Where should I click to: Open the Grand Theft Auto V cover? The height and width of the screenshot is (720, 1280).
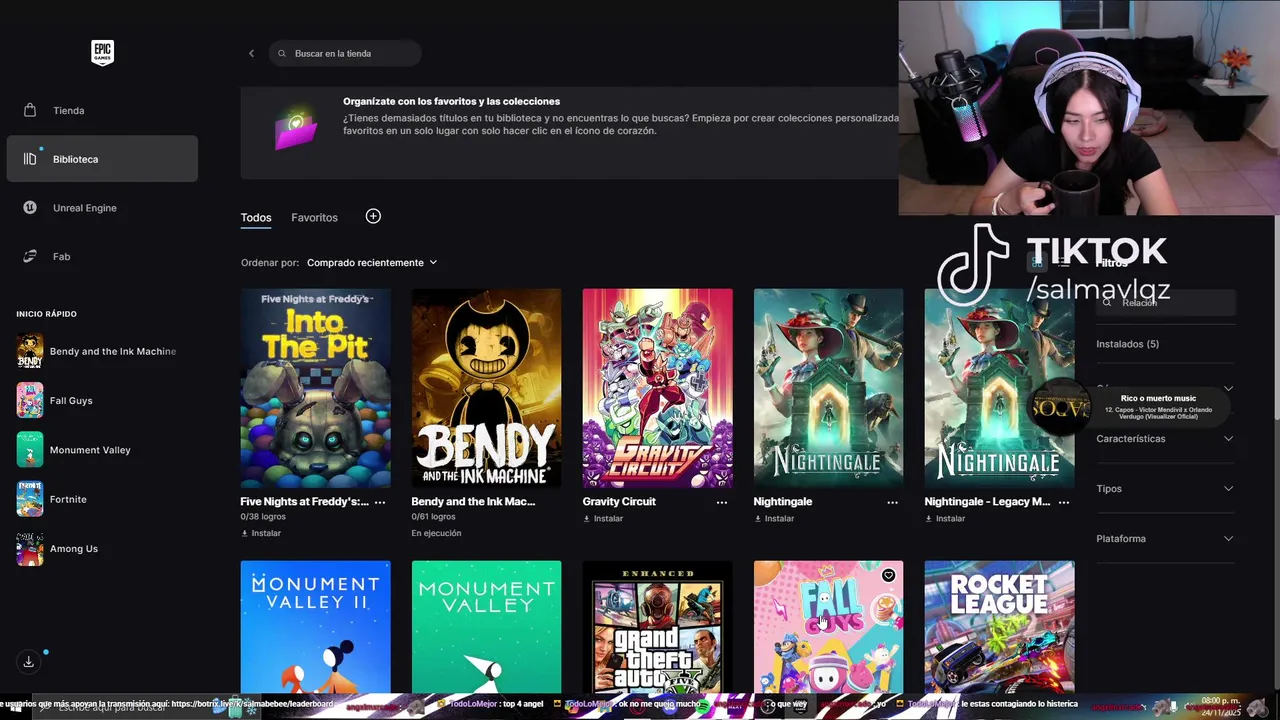pyautogui.click(x=657, y=627)
